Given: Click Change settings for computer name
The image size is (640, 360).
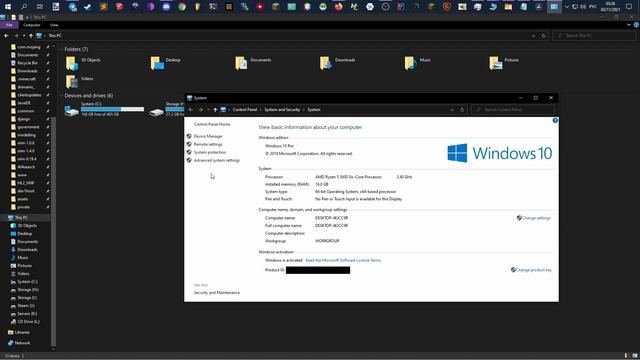Looking at the screenshot, I should click(x=536, y=218).
